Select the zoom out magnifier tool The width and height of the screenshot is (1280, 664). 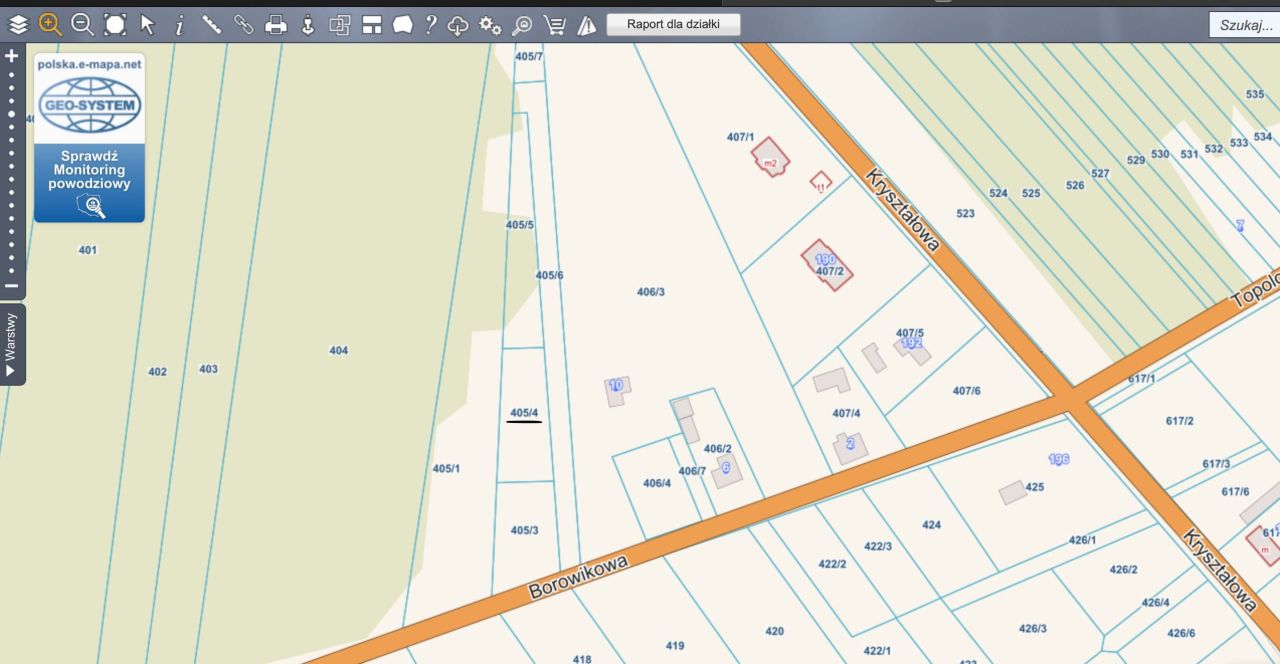tap(83, 24)
